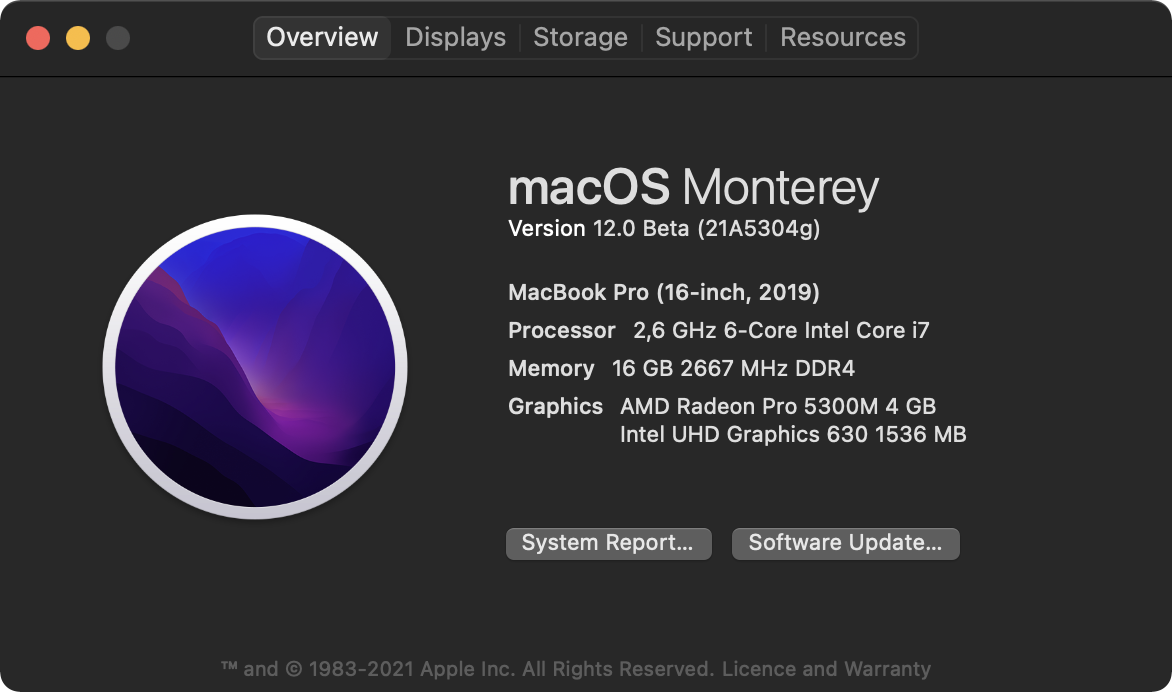Image resolution: width=1172 pixels, height=692 pixels.
Task: Close the About This Mac window
Action: point(38,38)
